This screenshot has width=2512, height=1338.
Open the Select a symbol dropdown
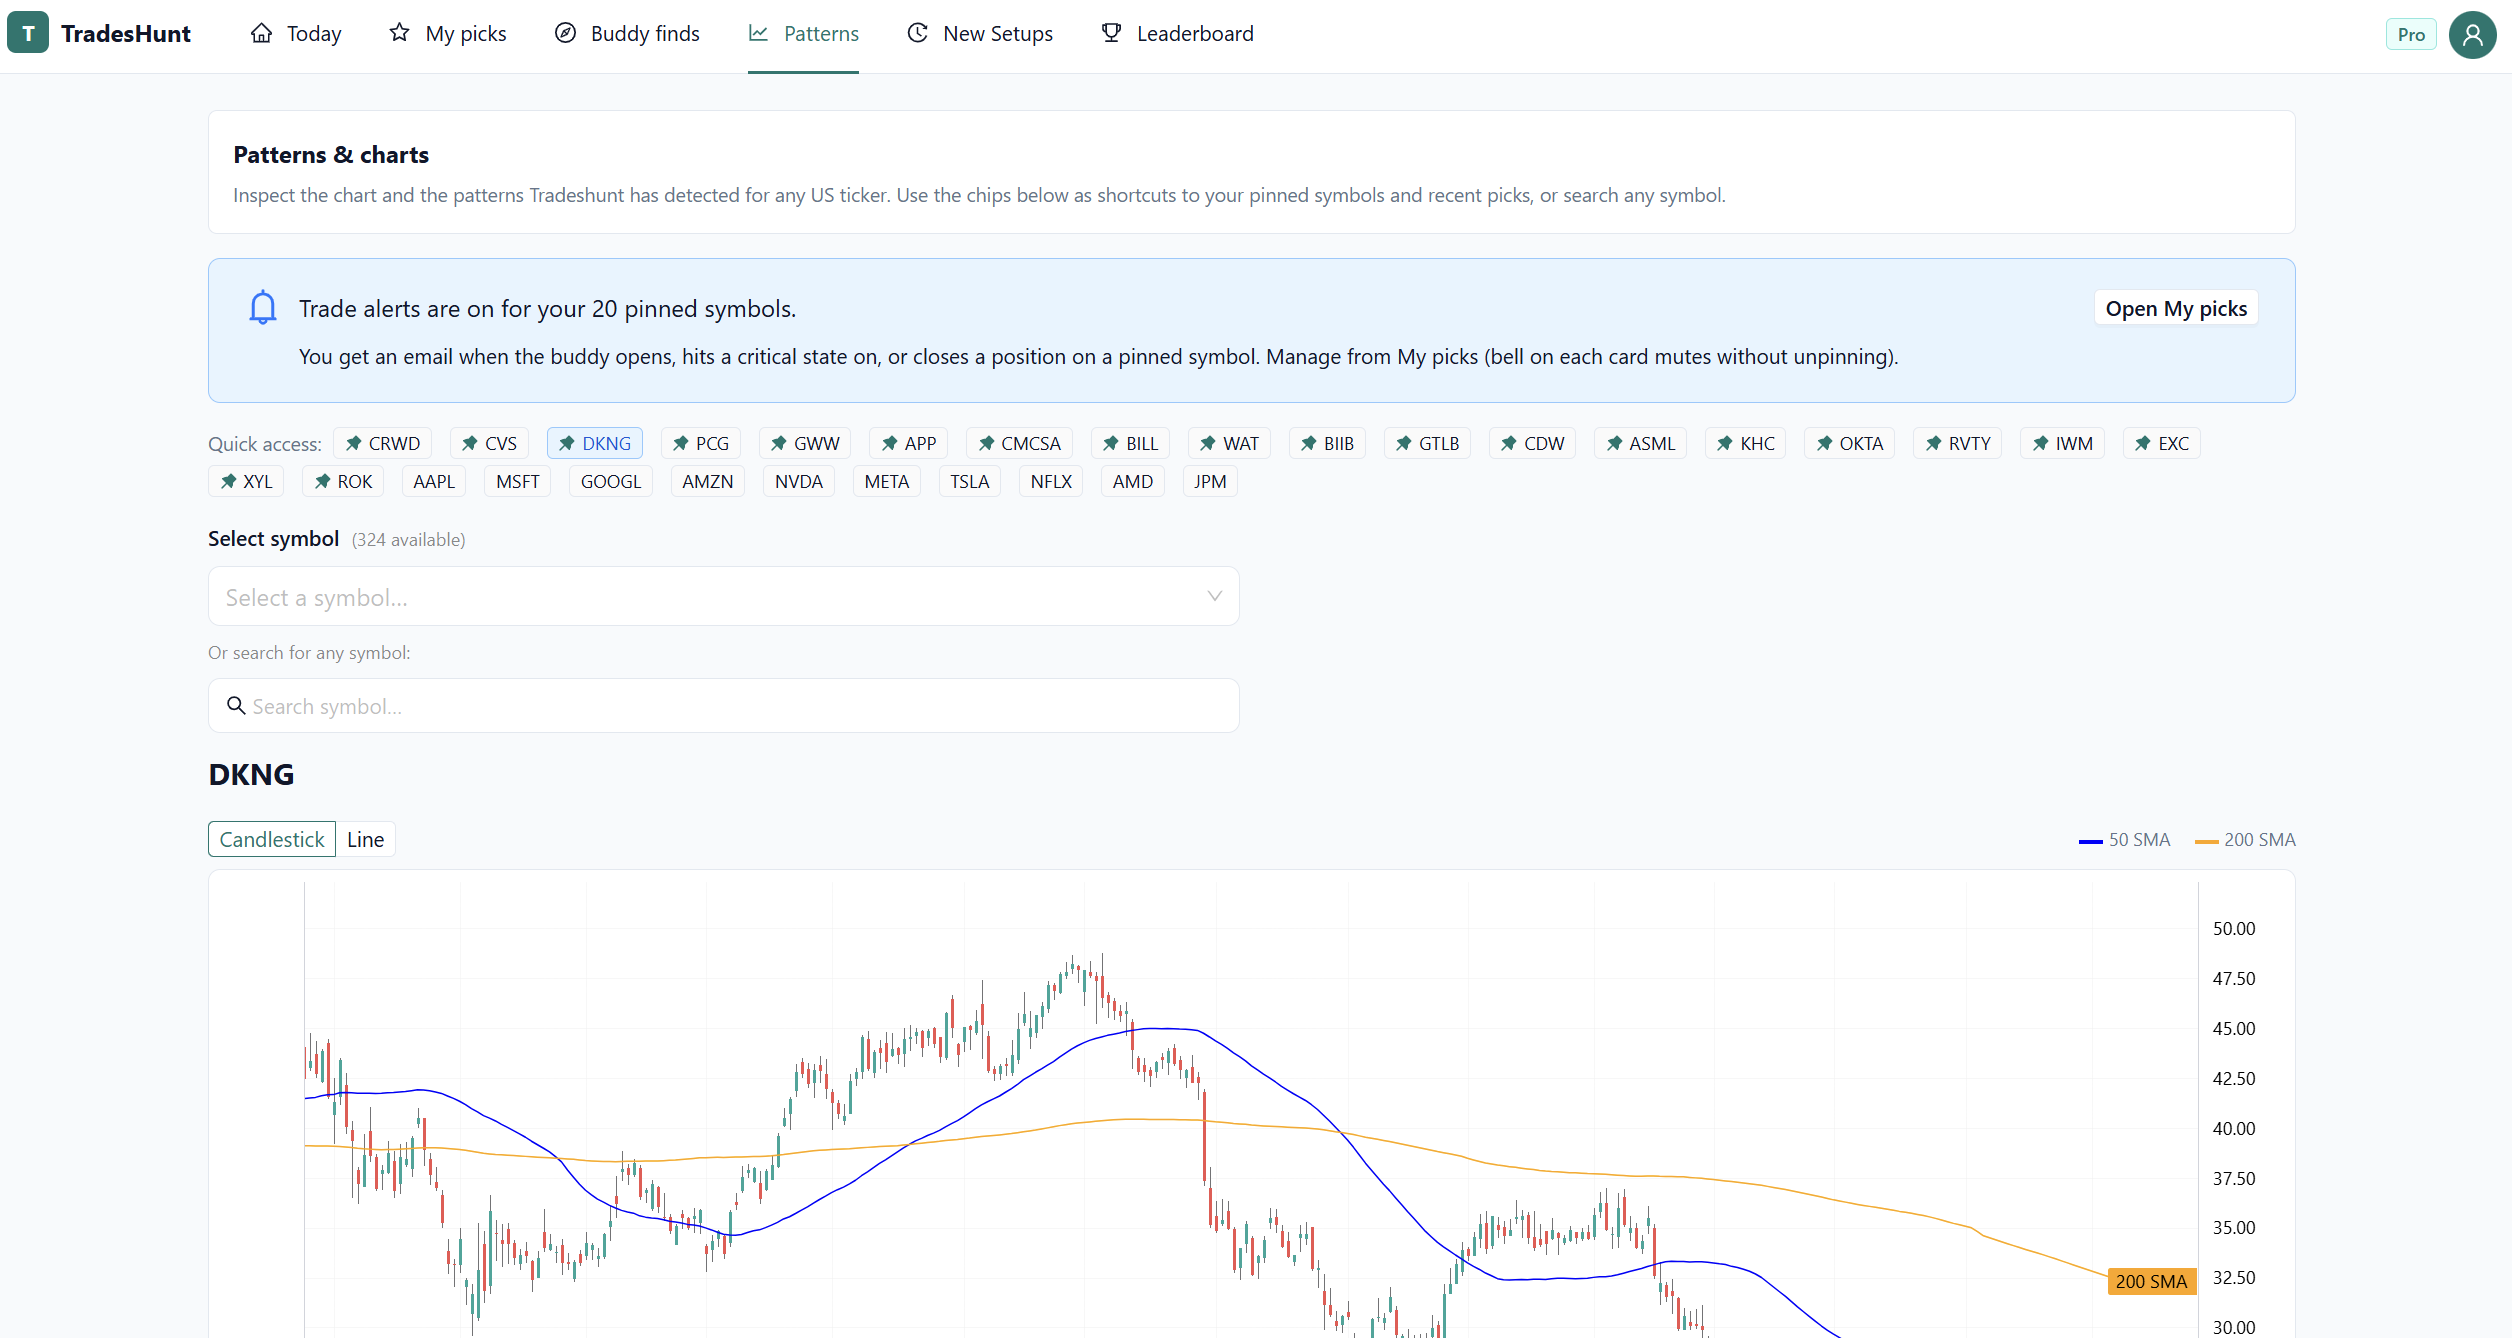724,596
